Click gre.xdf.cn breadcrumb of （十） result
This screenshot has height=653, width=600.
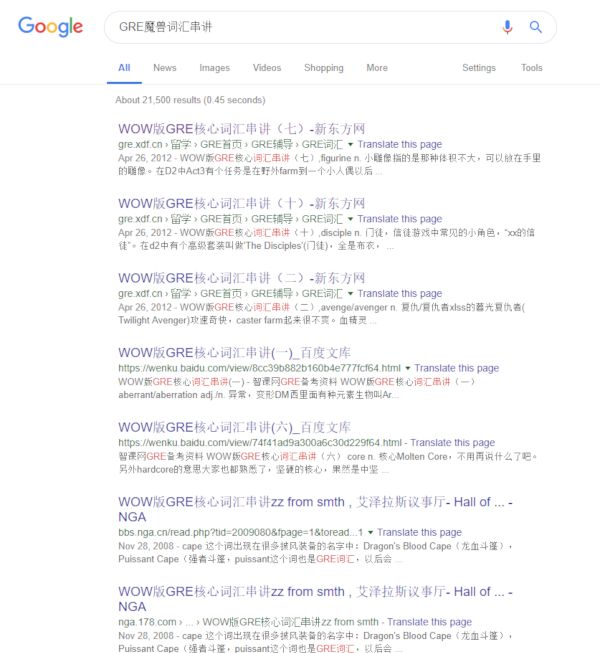coord(231,219)
